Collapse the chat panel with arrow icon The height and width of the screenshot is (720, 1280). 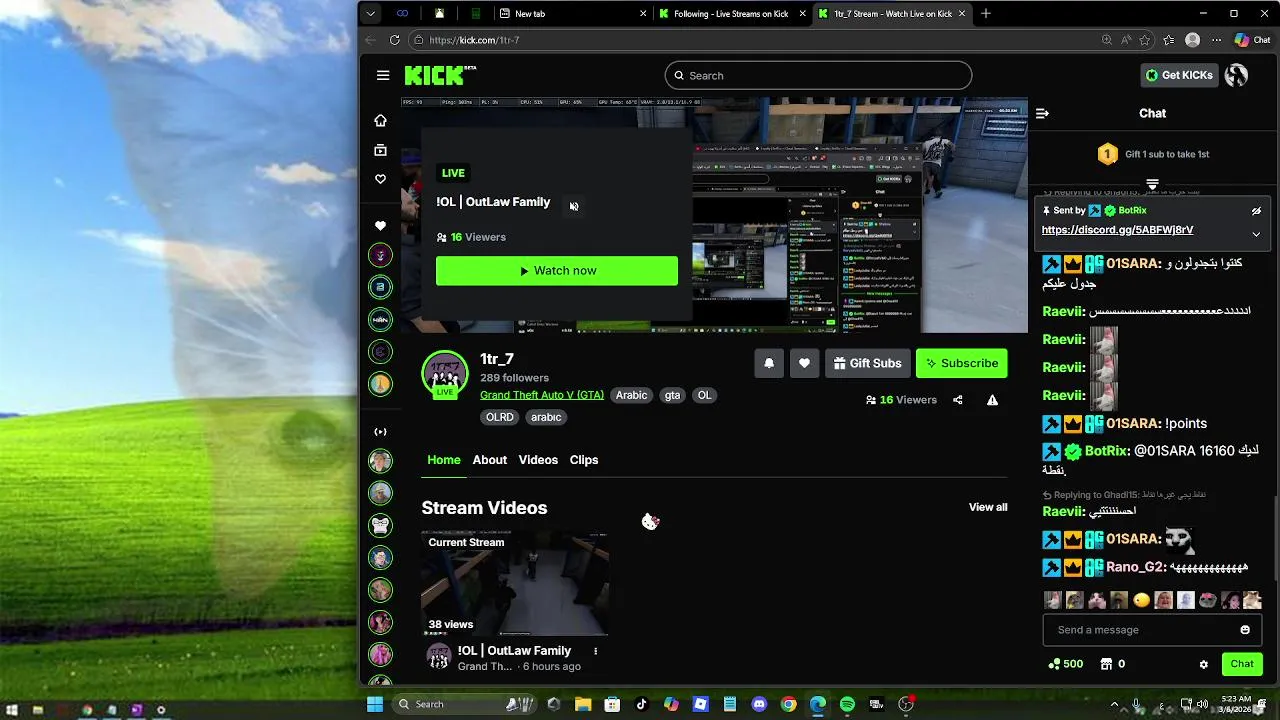tap(1042, 113)
